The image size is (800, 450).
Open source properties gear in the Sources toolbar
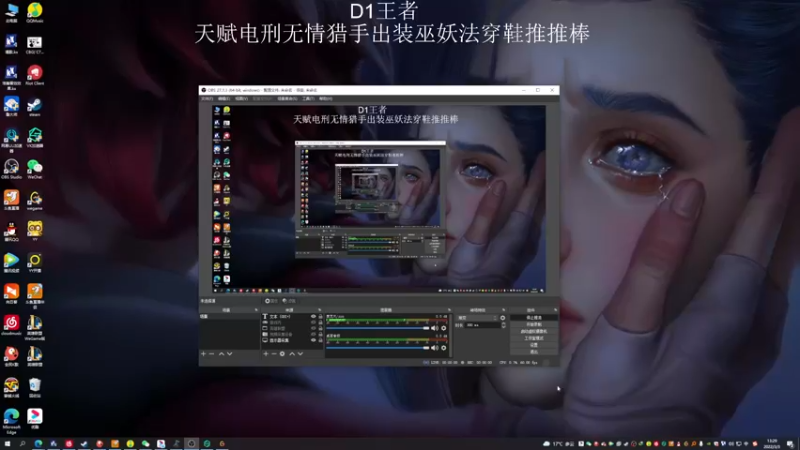point(282,354)
